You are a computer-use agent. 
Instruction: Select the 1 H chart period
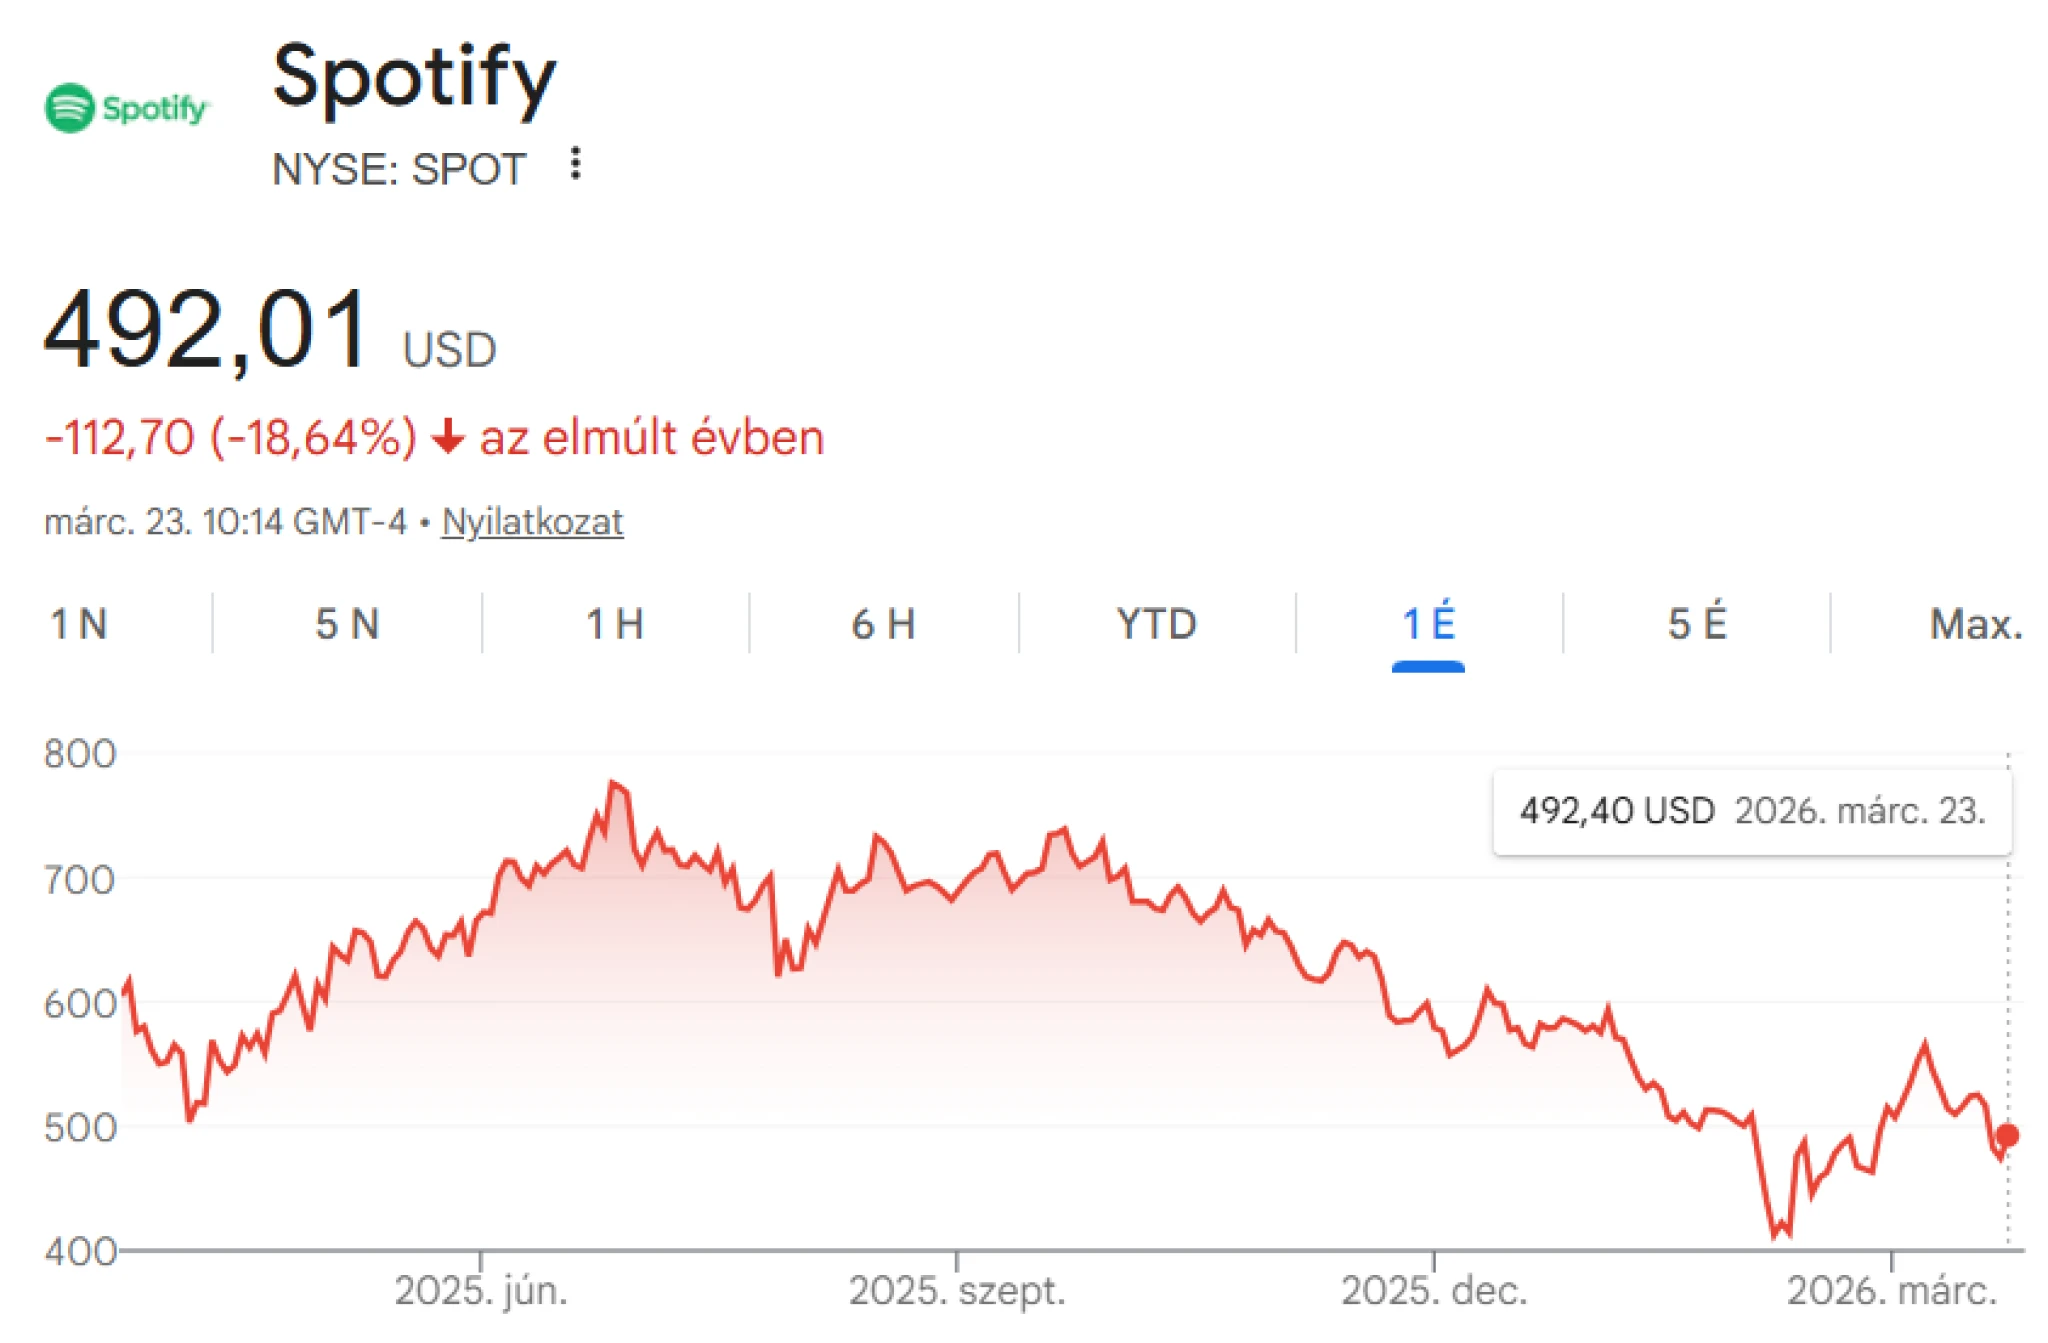coord(614,624)
